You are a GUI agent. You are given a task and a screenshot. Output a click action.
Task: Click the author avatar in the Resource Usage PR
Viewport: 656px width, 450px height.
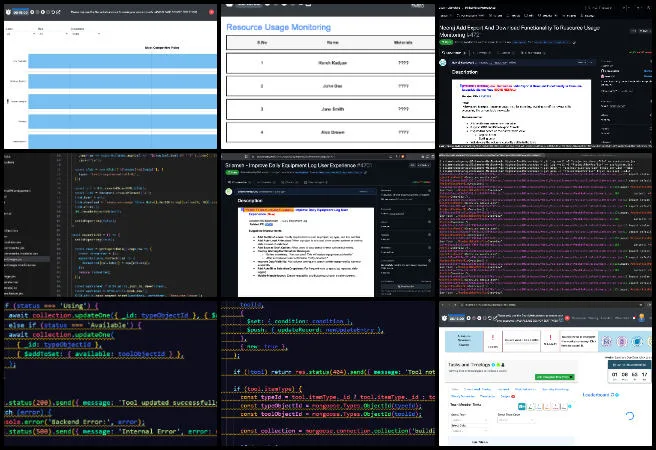tap(443, 63)
